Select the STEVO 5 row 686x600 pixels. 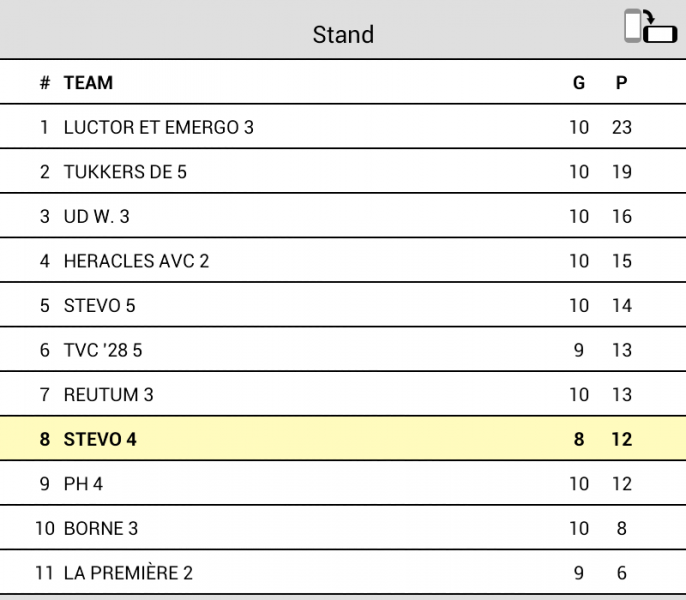(343, 305)
